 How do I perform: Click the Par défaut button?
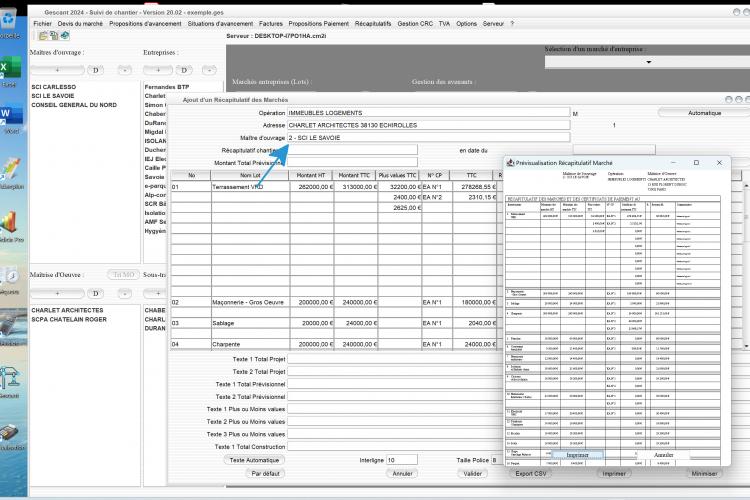click(x=265, y=474)
